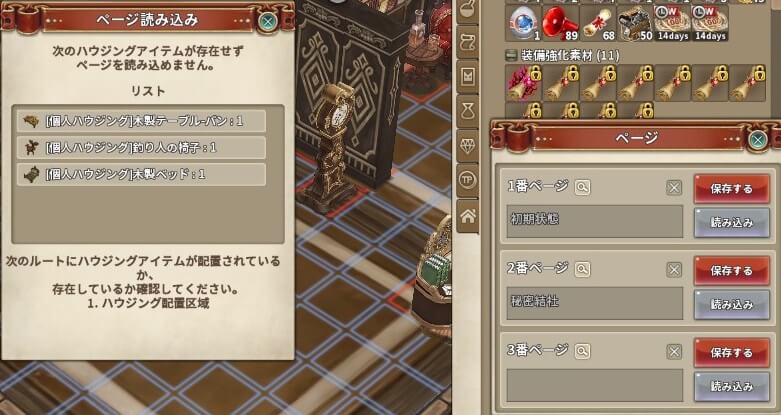Click 保存する for 1番ページ

[x=732, y=189]
